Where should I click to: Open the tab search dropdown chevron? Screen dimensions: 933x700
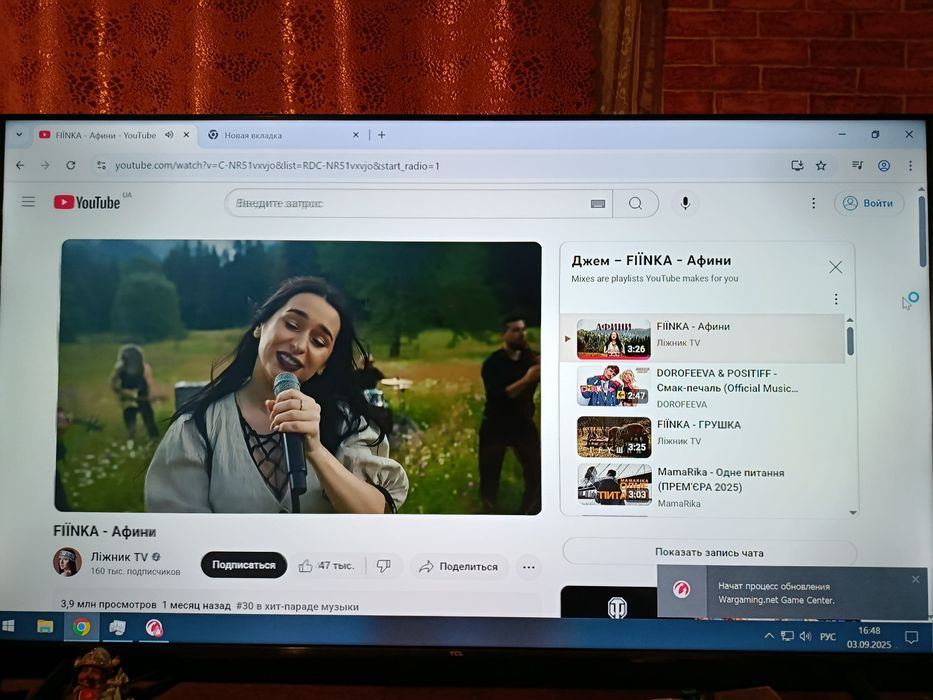point(19,135)
